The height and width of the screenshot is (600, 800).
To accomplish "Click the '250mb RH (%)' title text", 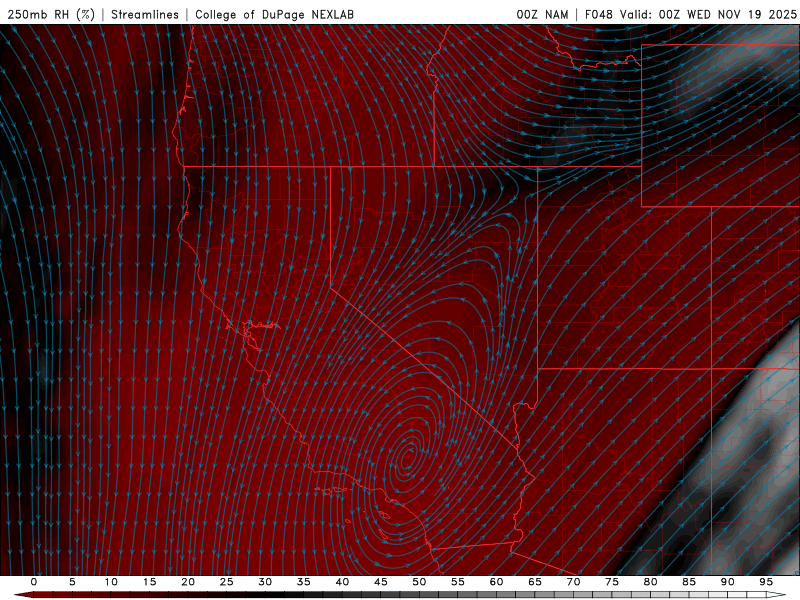I will coord(51,14).
